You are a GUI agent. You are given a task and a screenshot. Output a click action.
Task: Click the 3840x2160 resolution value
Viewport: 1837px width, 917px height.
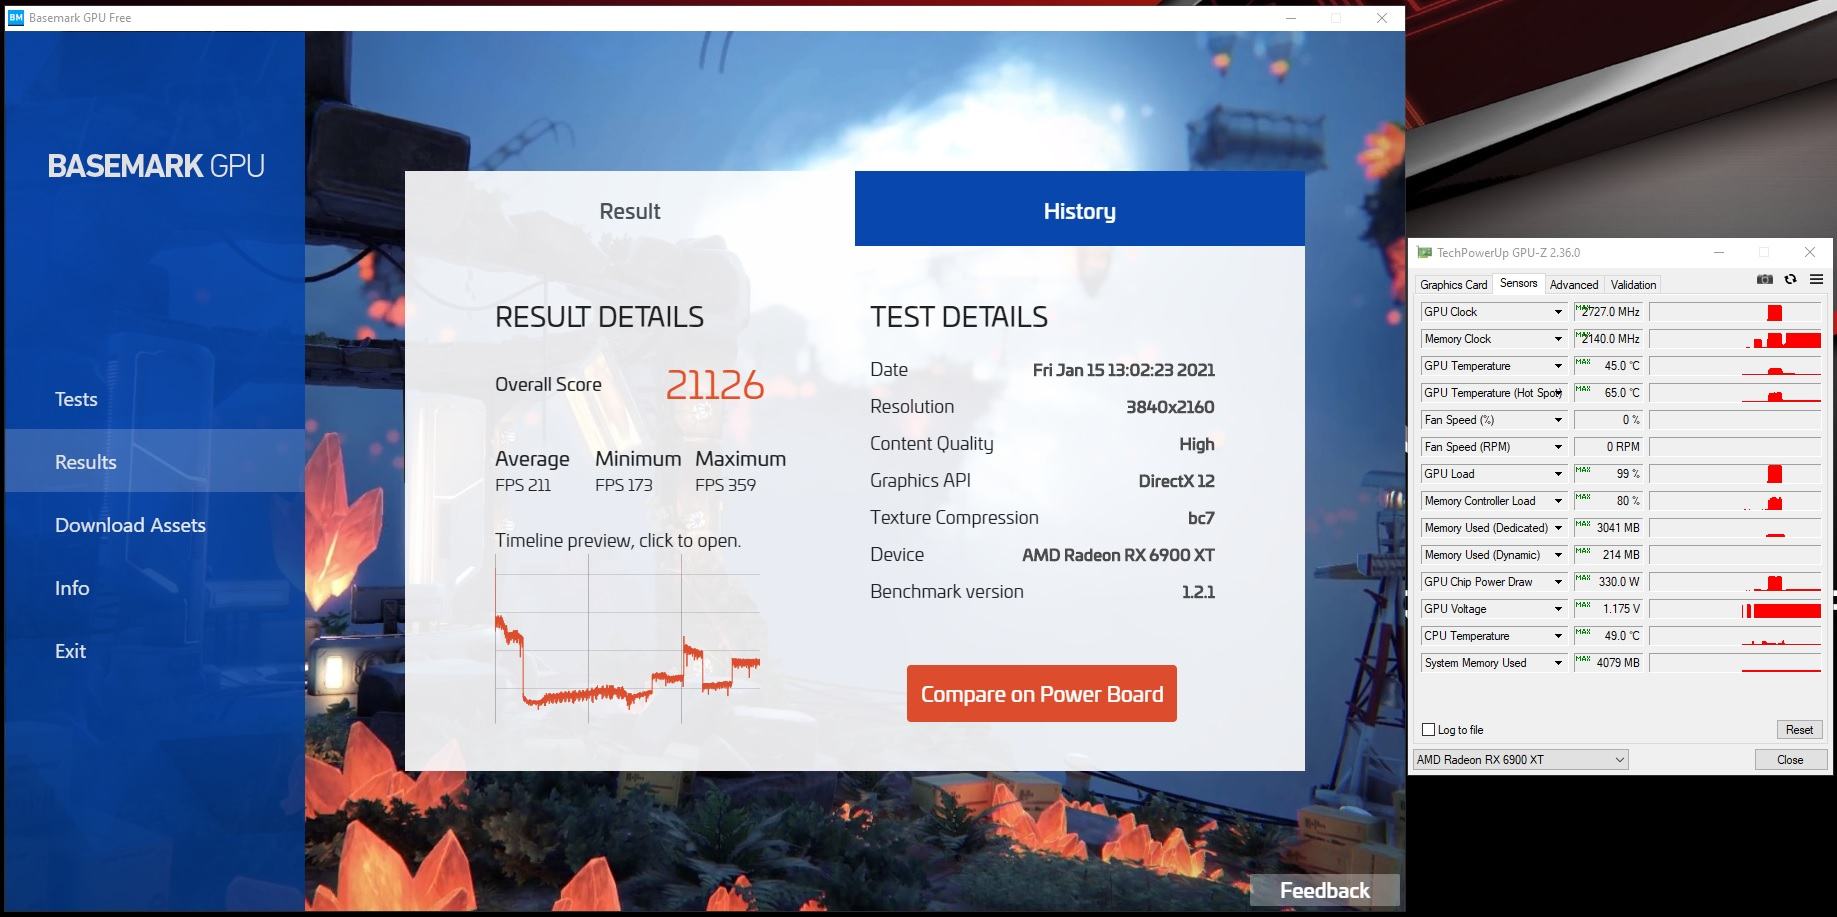pyautogui.click(x=1170, y=407)
